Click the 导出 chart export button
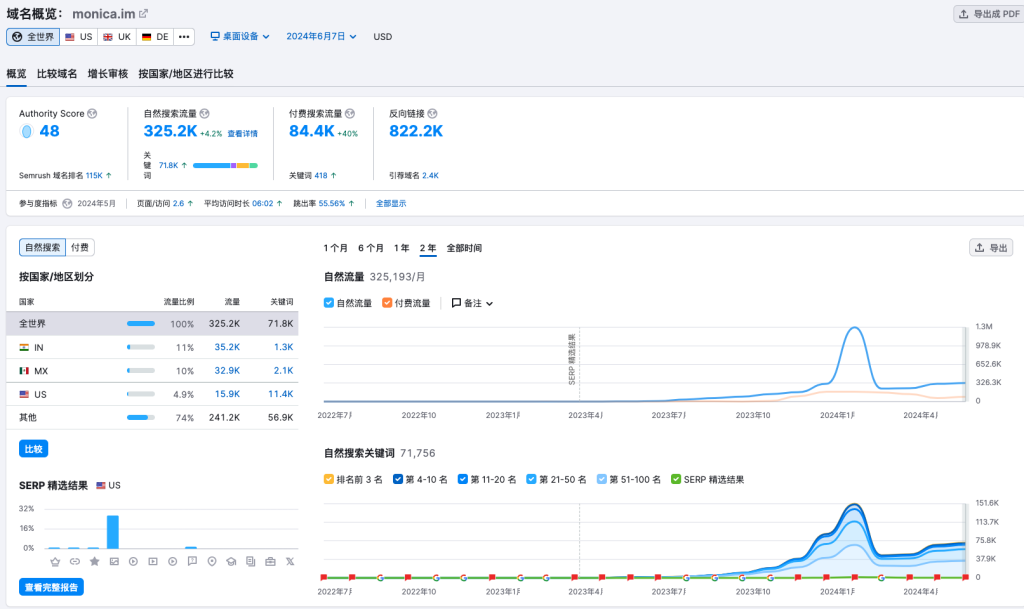The image size is (1024, 609). (991, 247)
